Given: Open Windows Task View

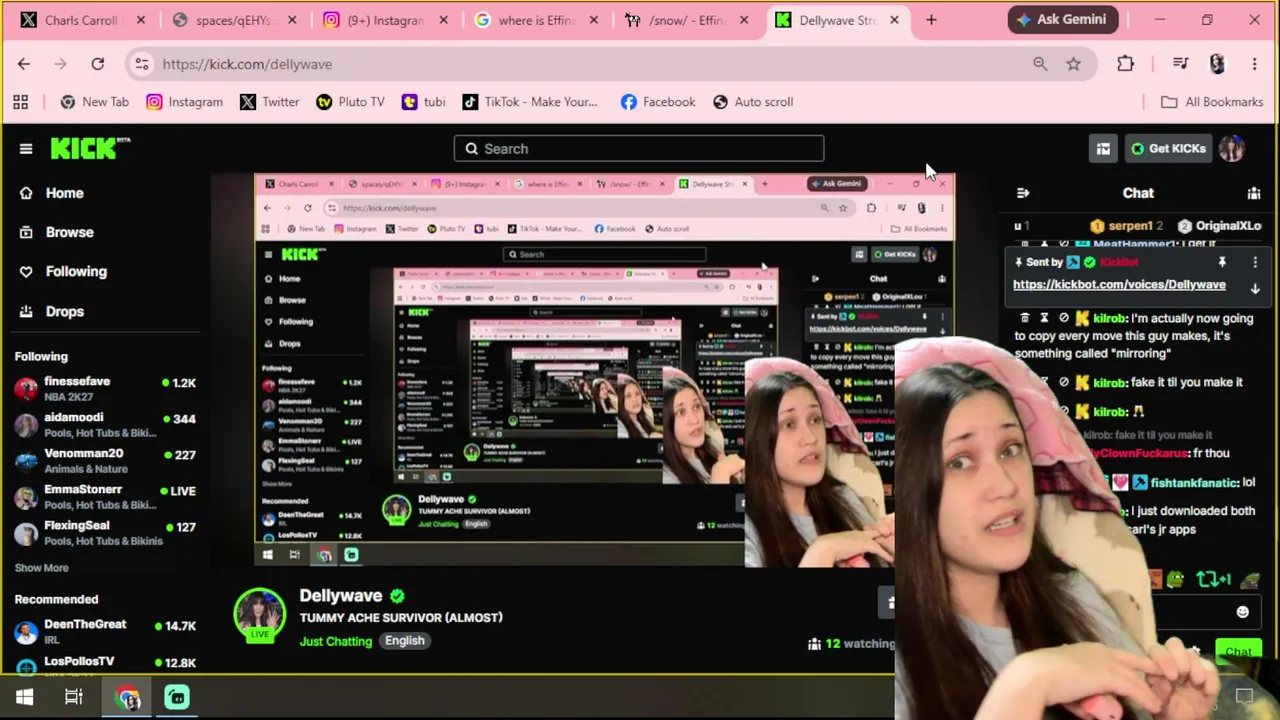Looking at the screenshot, I should click(x=74, y=697).
